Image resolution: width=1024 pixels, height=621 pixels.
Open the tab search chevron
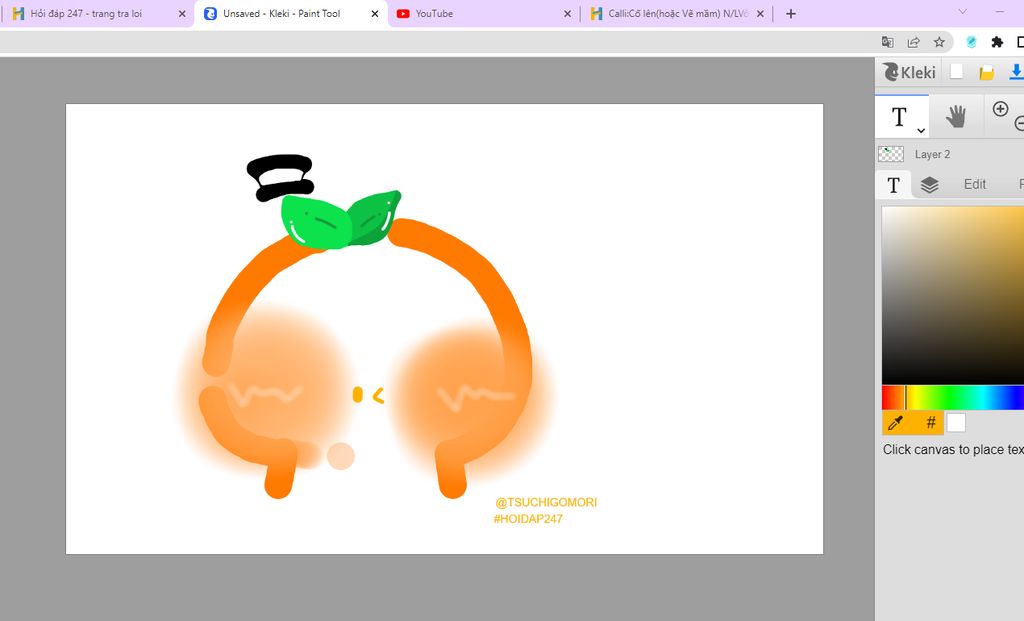coord(963,12)
